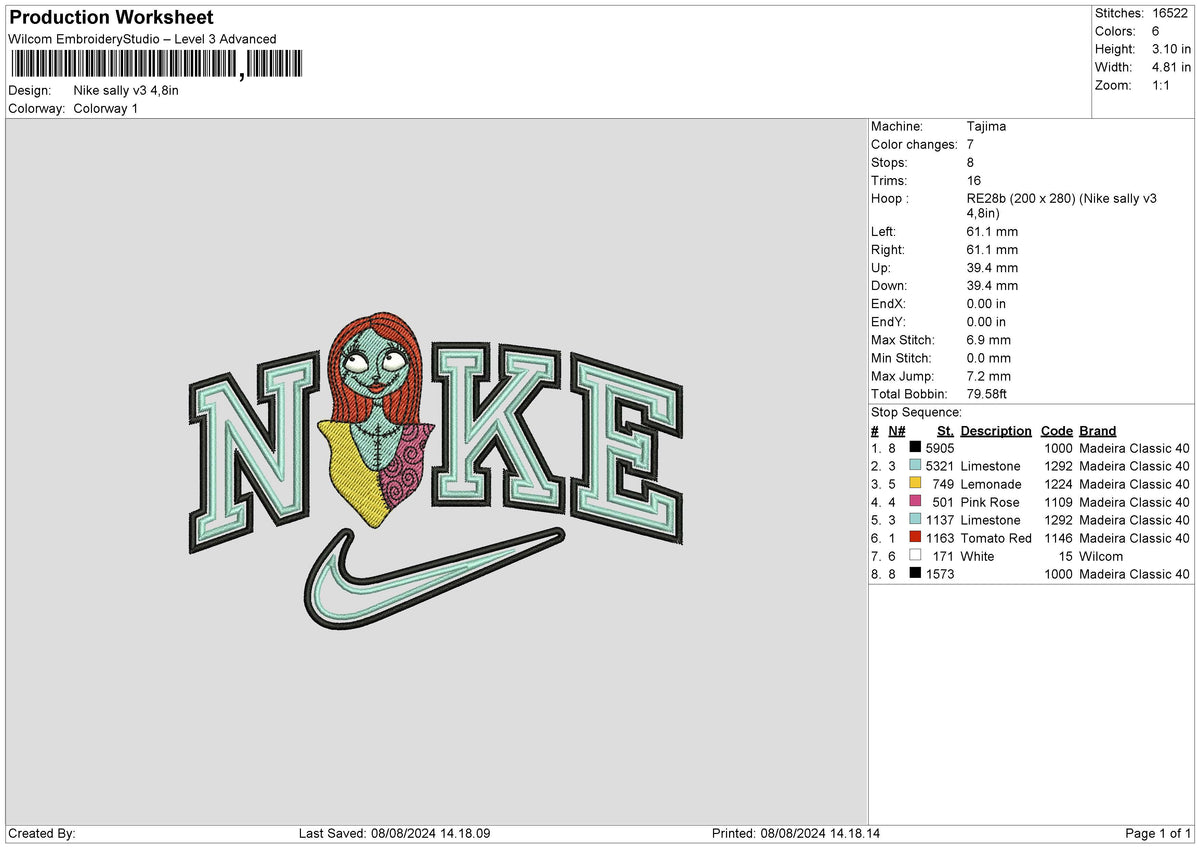Click the Lemonade thread color square
Screen dimensions: 1200x848
click(915, 484)
